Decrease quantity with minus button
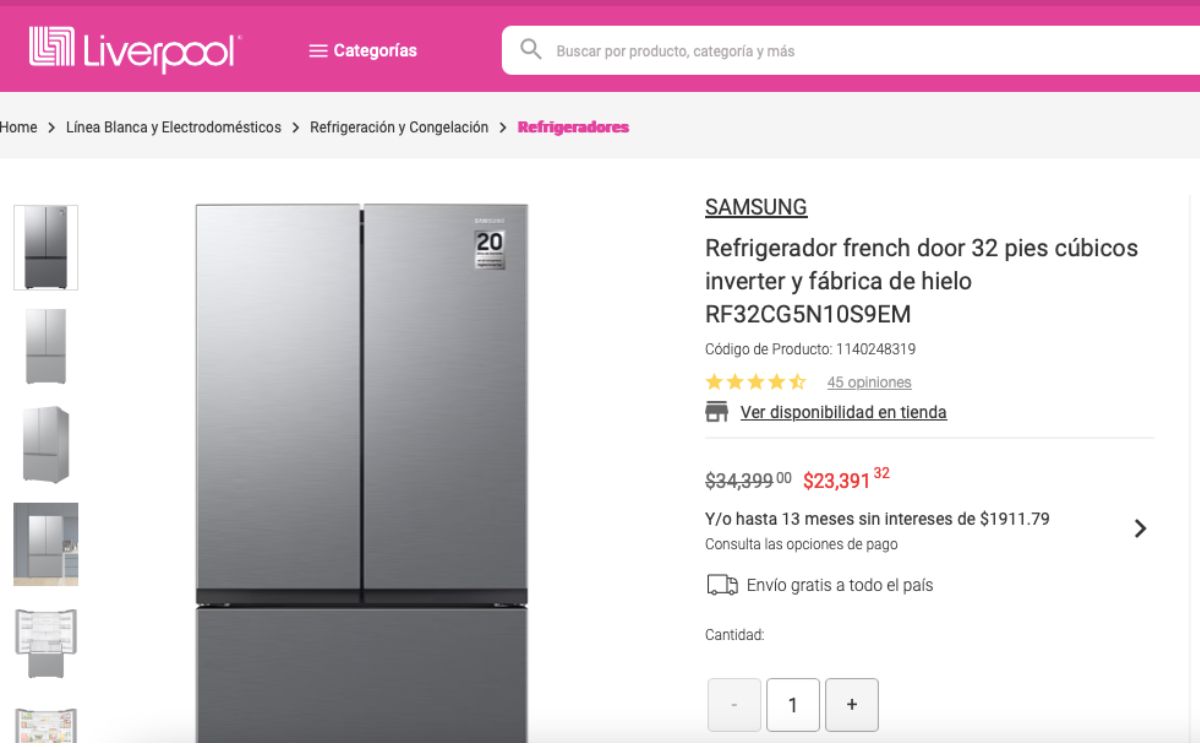Viewport: 1200px width, 747px height. pos(734,705)
